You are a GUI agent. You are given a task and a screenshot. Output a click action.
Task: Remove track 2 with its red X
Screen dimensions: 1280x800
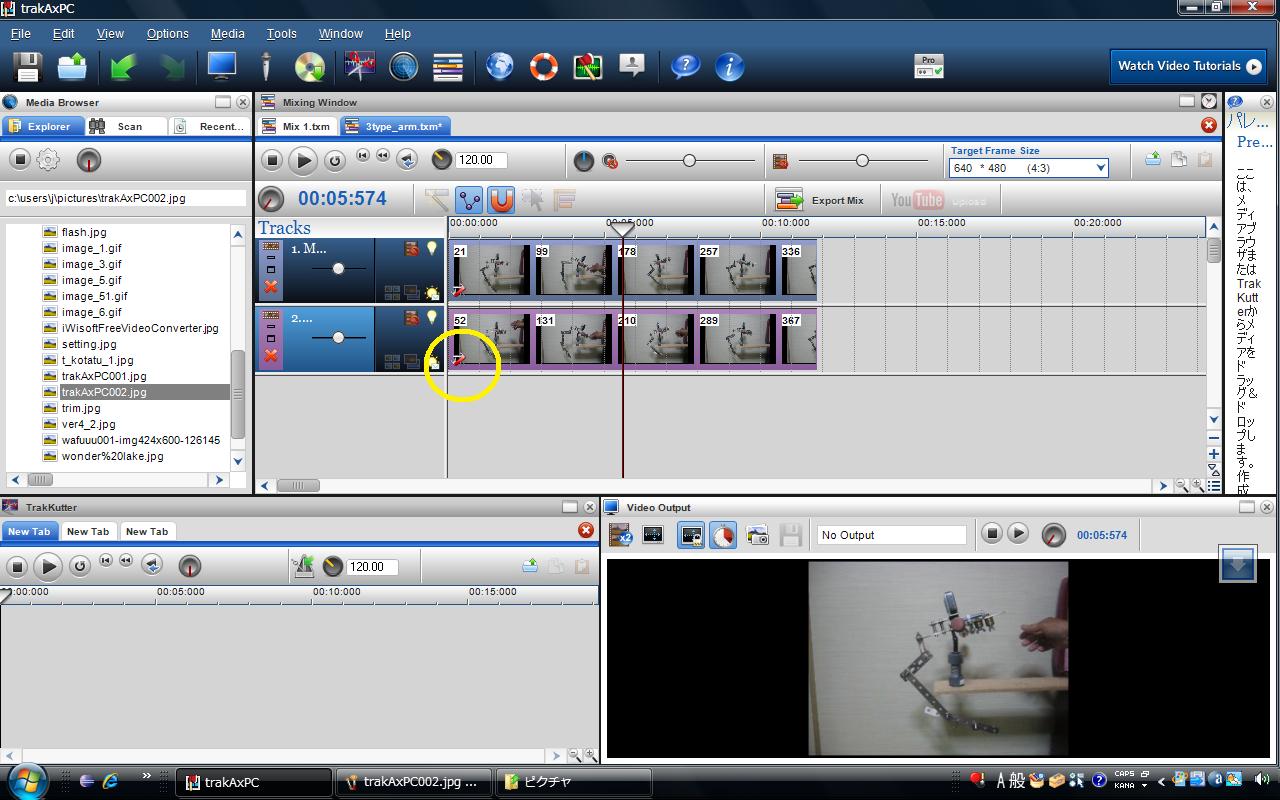pos(271,356)
